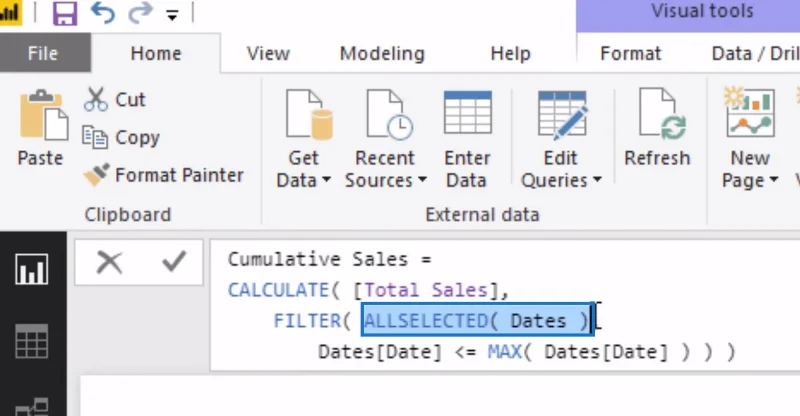The width and height of the screenshot is (800, 416).
Task: Open the Help ribbon tab
Action: [510, 54]
